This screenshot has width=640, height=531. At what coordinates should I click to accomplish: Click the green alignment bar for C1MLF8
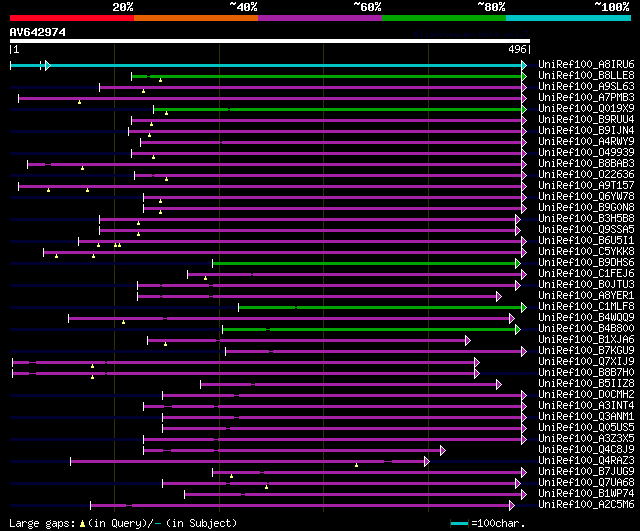(x=381, y=308)
